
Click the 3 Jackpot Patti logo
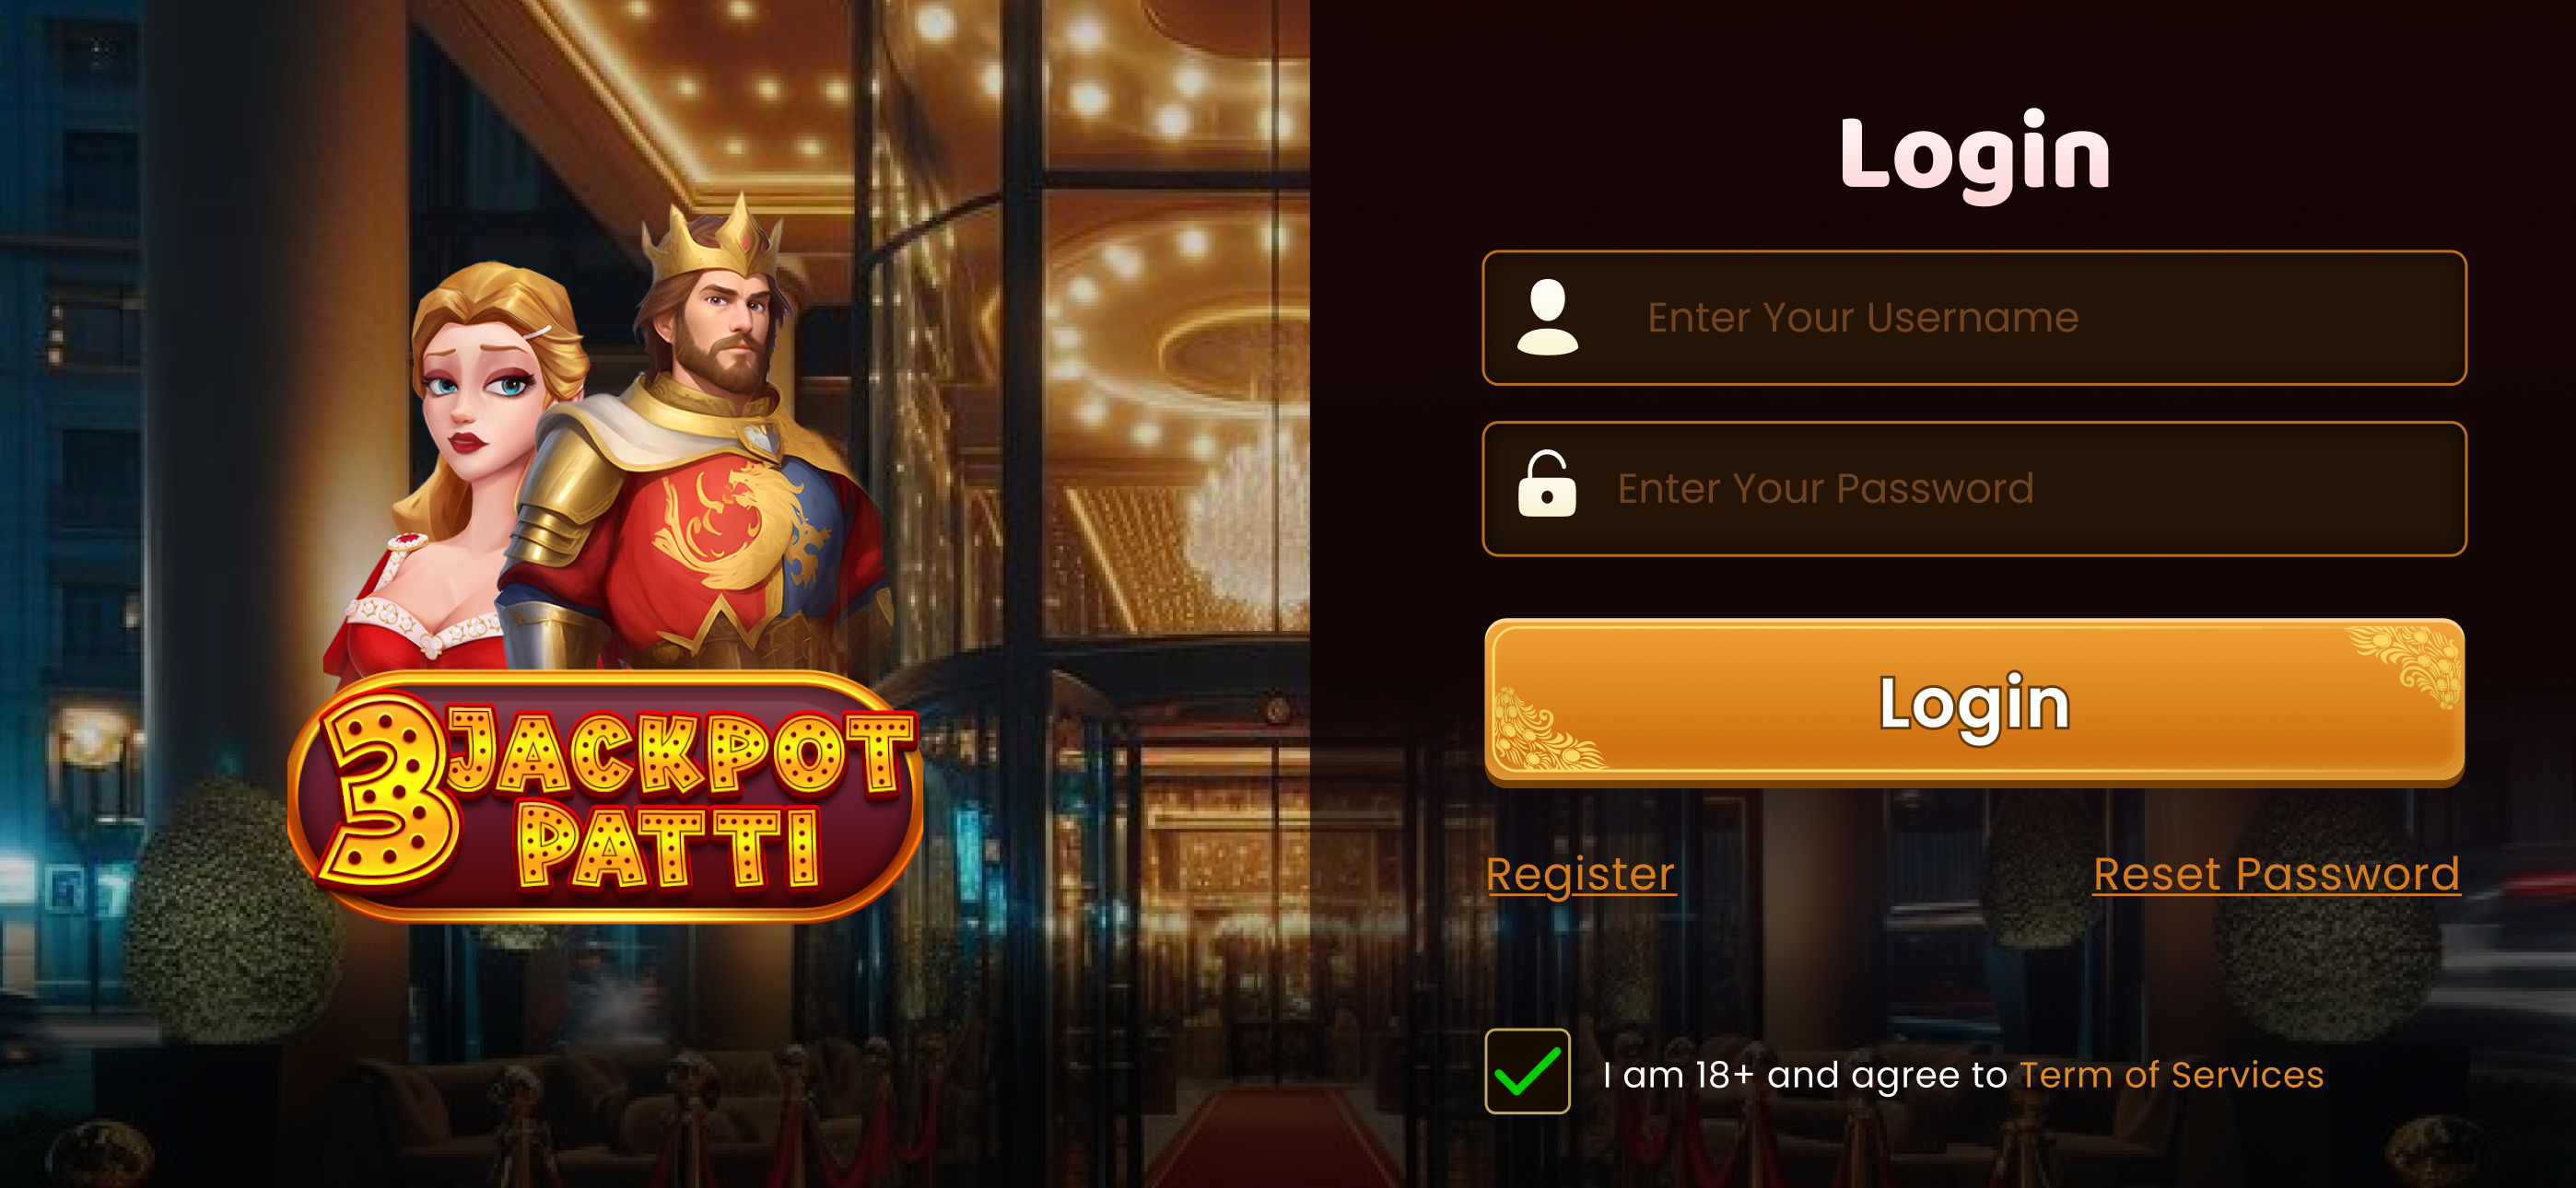pos(604,797)
